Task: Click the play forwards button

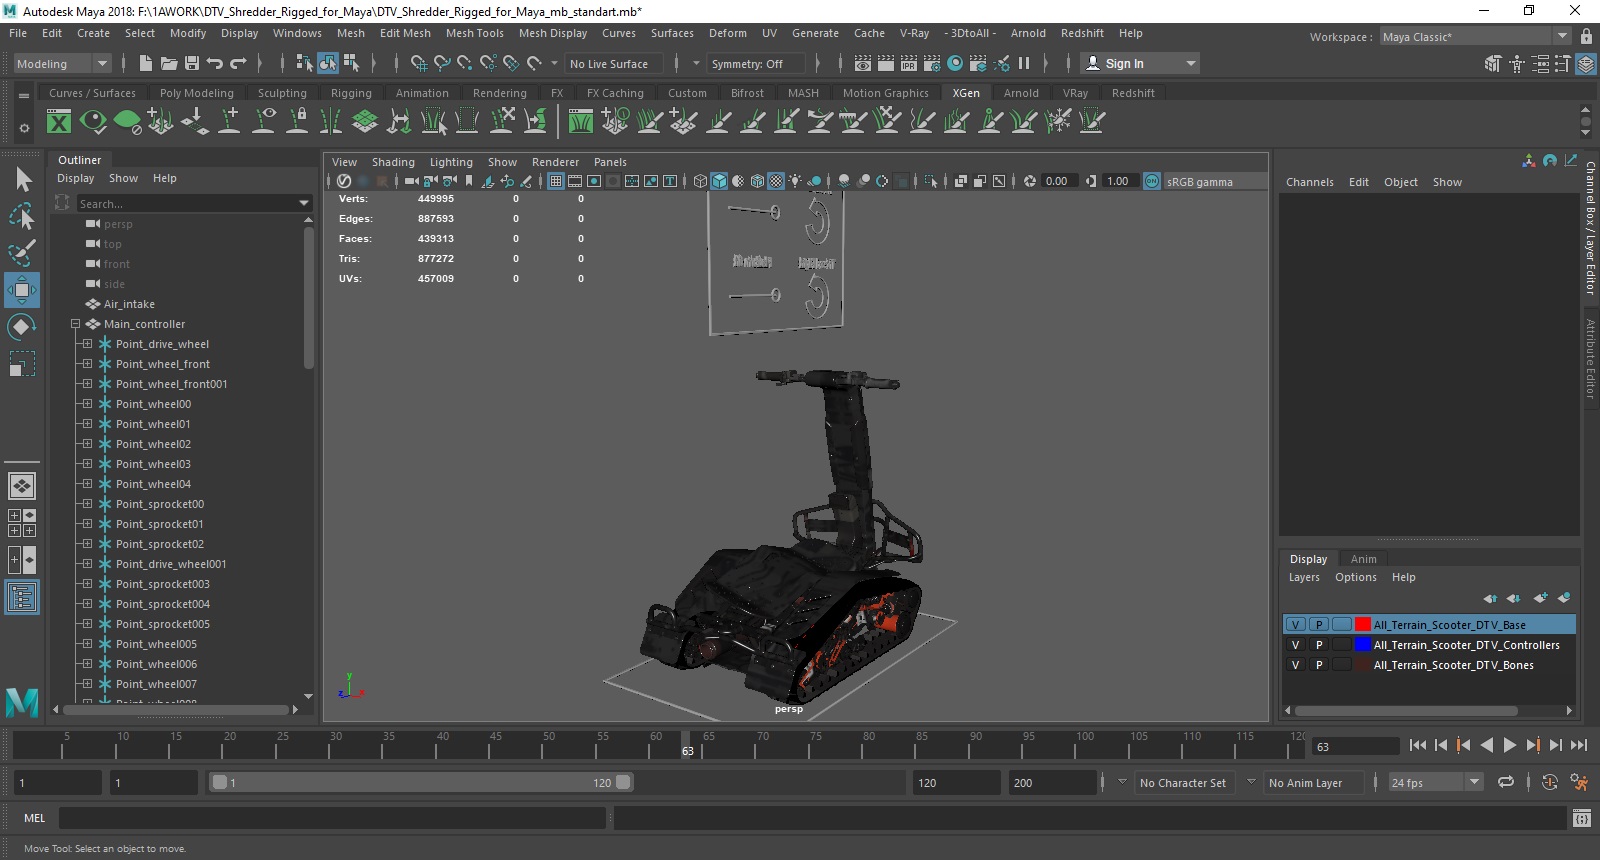Action: click(1509, 745)
